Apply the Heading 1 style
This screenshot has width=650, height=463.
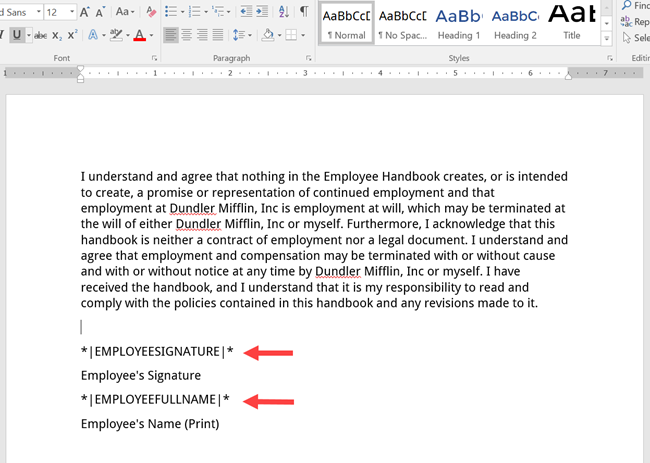click(457, 22)
